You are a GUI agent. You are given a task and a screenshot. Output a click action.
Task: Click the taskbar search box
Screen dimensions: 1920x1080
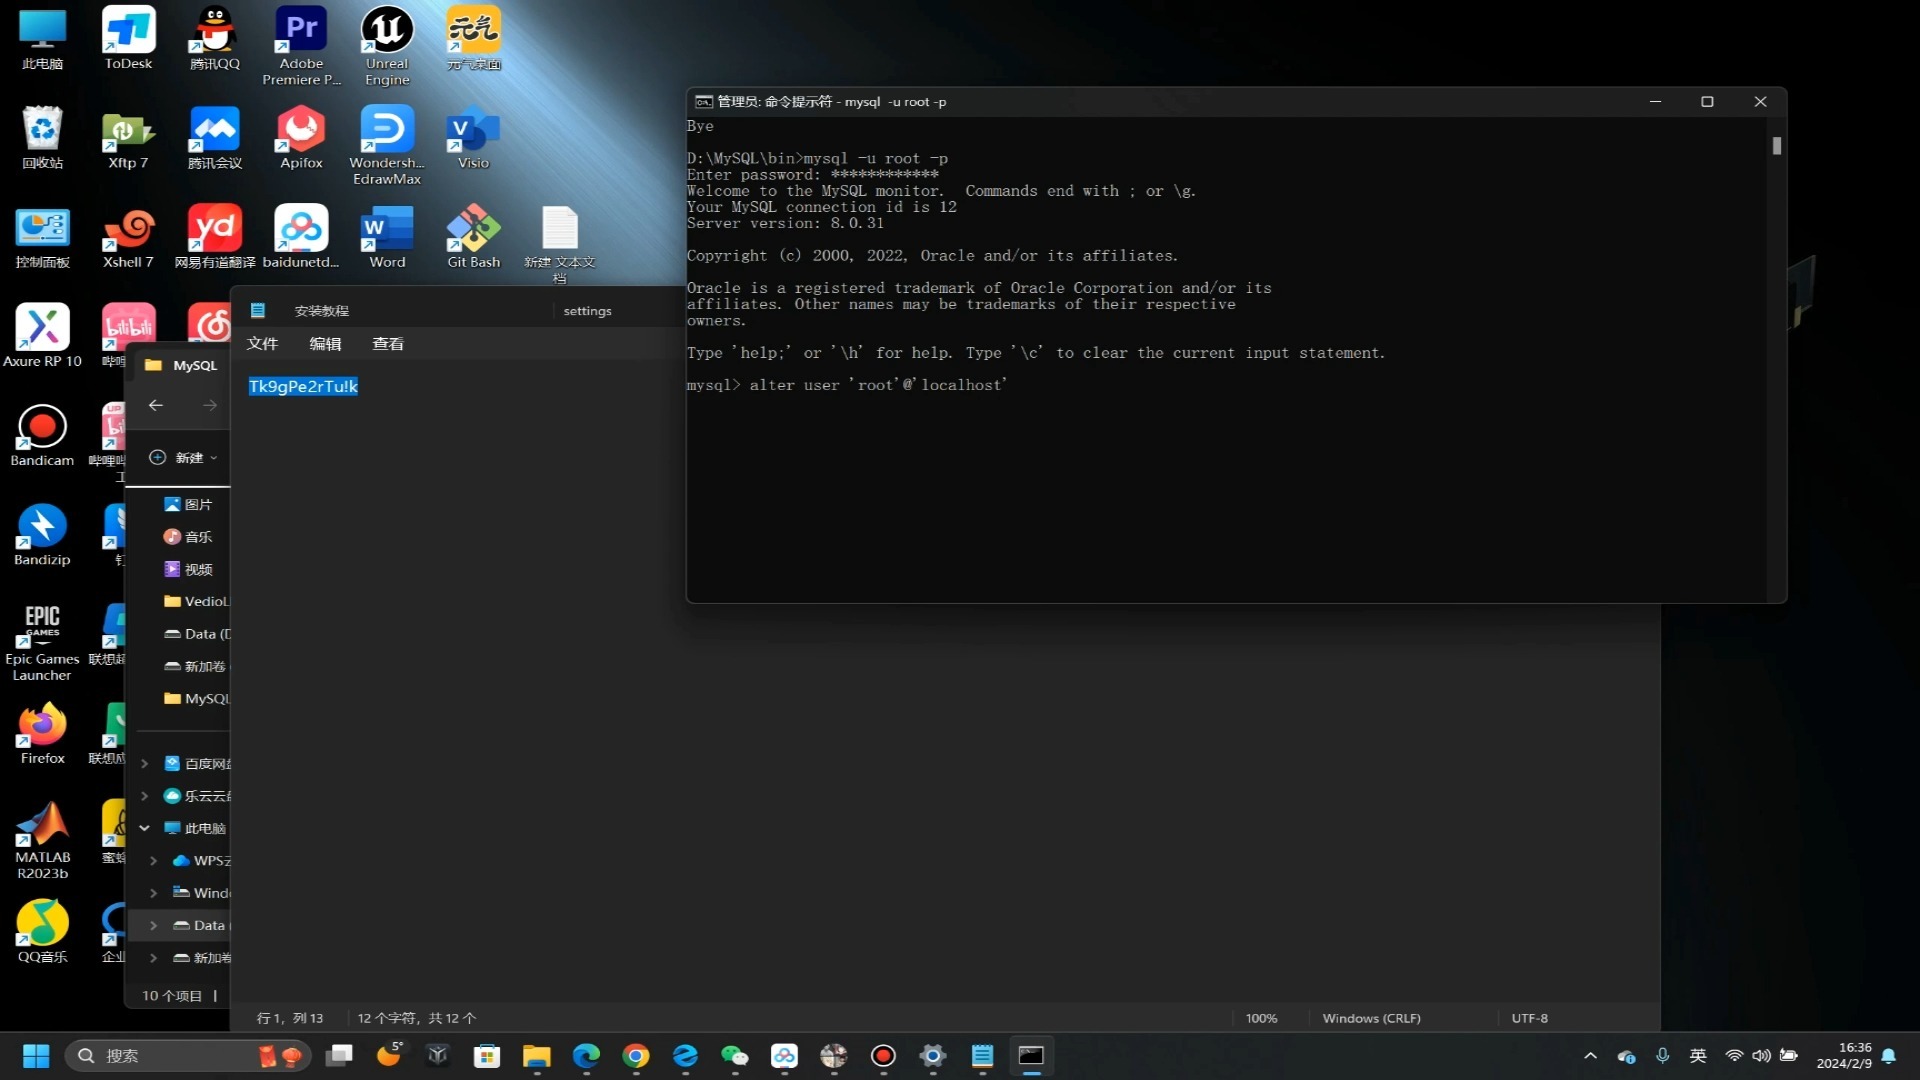(x=188, y=1056)
